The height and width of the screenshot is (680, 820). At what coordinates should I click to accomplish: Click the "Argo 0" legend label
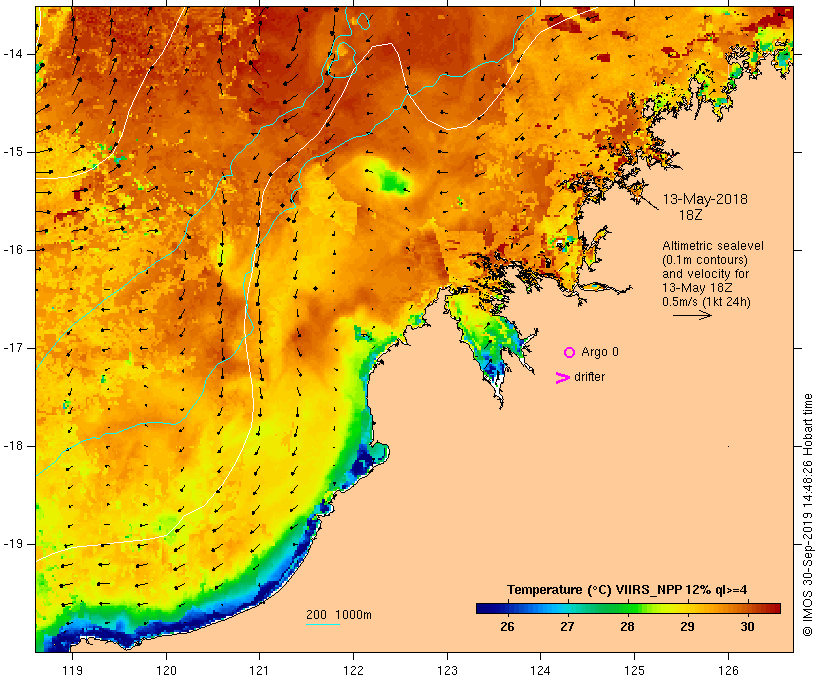600,352
